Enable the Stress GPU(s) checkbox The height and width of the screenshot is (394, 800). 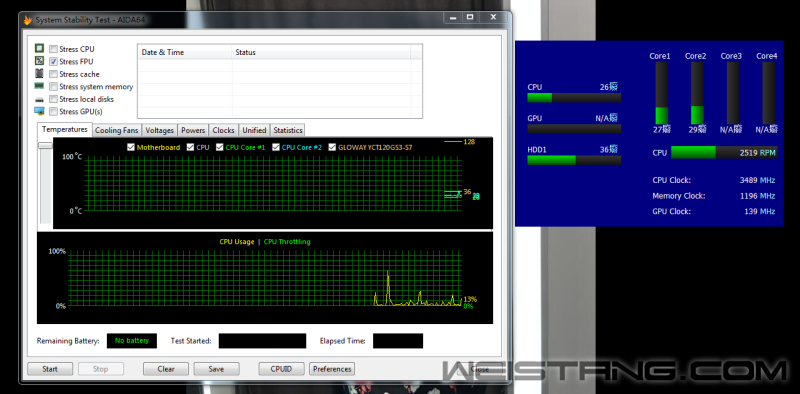(x=53, y=111)
